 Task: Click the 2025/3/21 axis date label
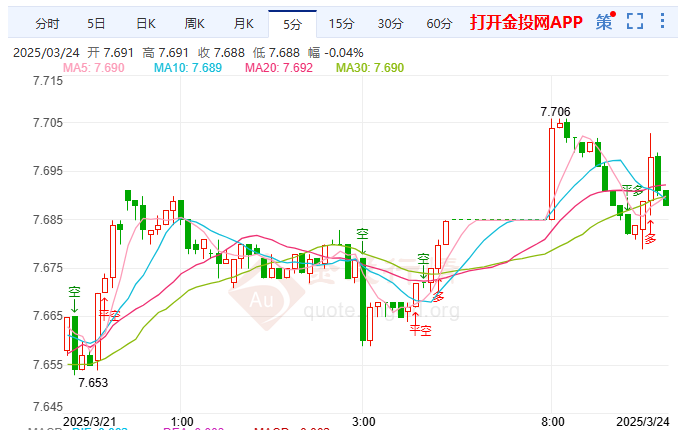(x=90, y=422)
